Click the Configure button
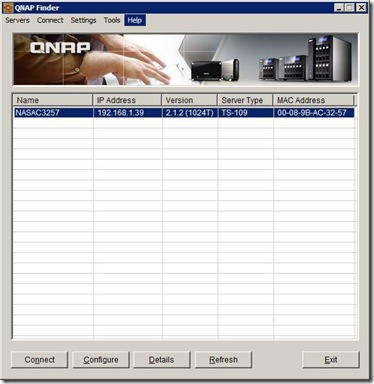374x384 pixels. [x=101, y=360]
